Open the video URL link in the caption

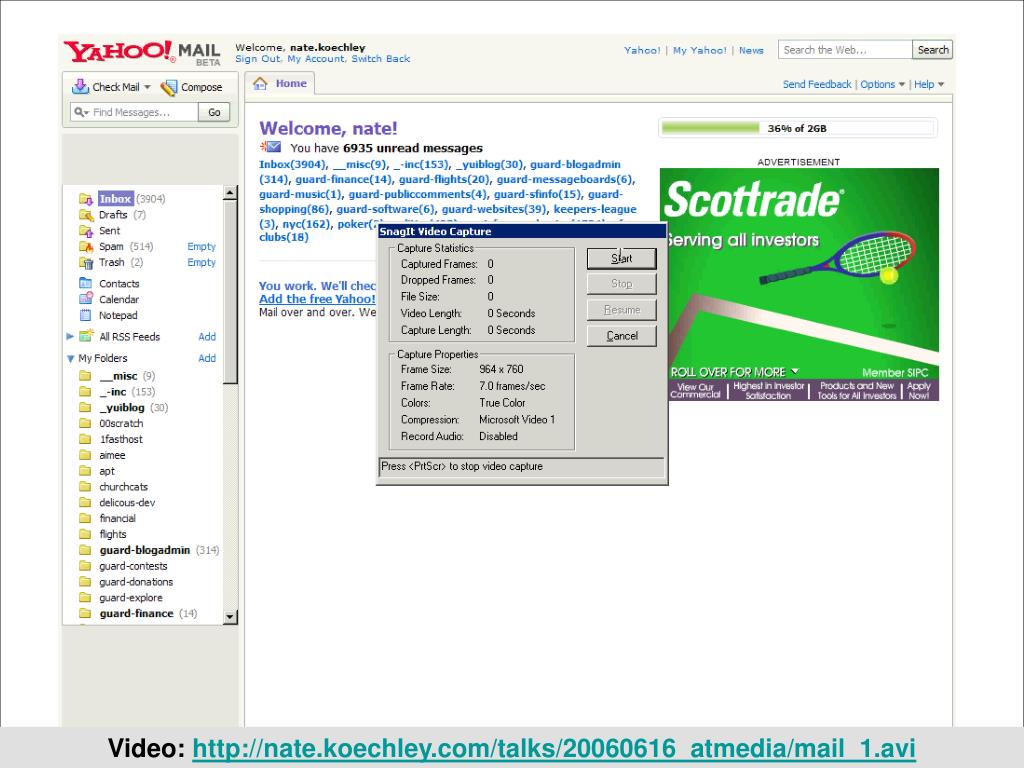[554, 748]
